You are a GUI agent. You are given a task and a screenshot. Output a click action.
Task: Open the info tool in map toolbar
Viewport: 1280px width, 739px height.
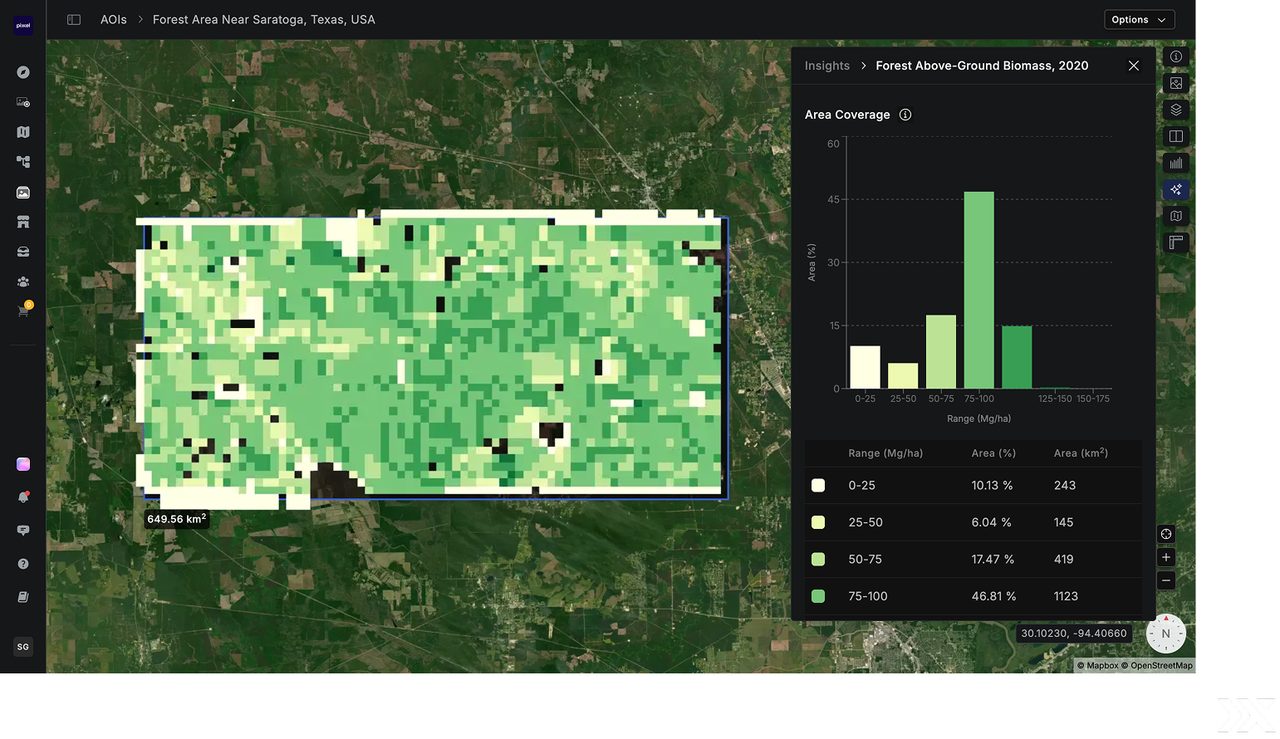(x=1176, y=57)
